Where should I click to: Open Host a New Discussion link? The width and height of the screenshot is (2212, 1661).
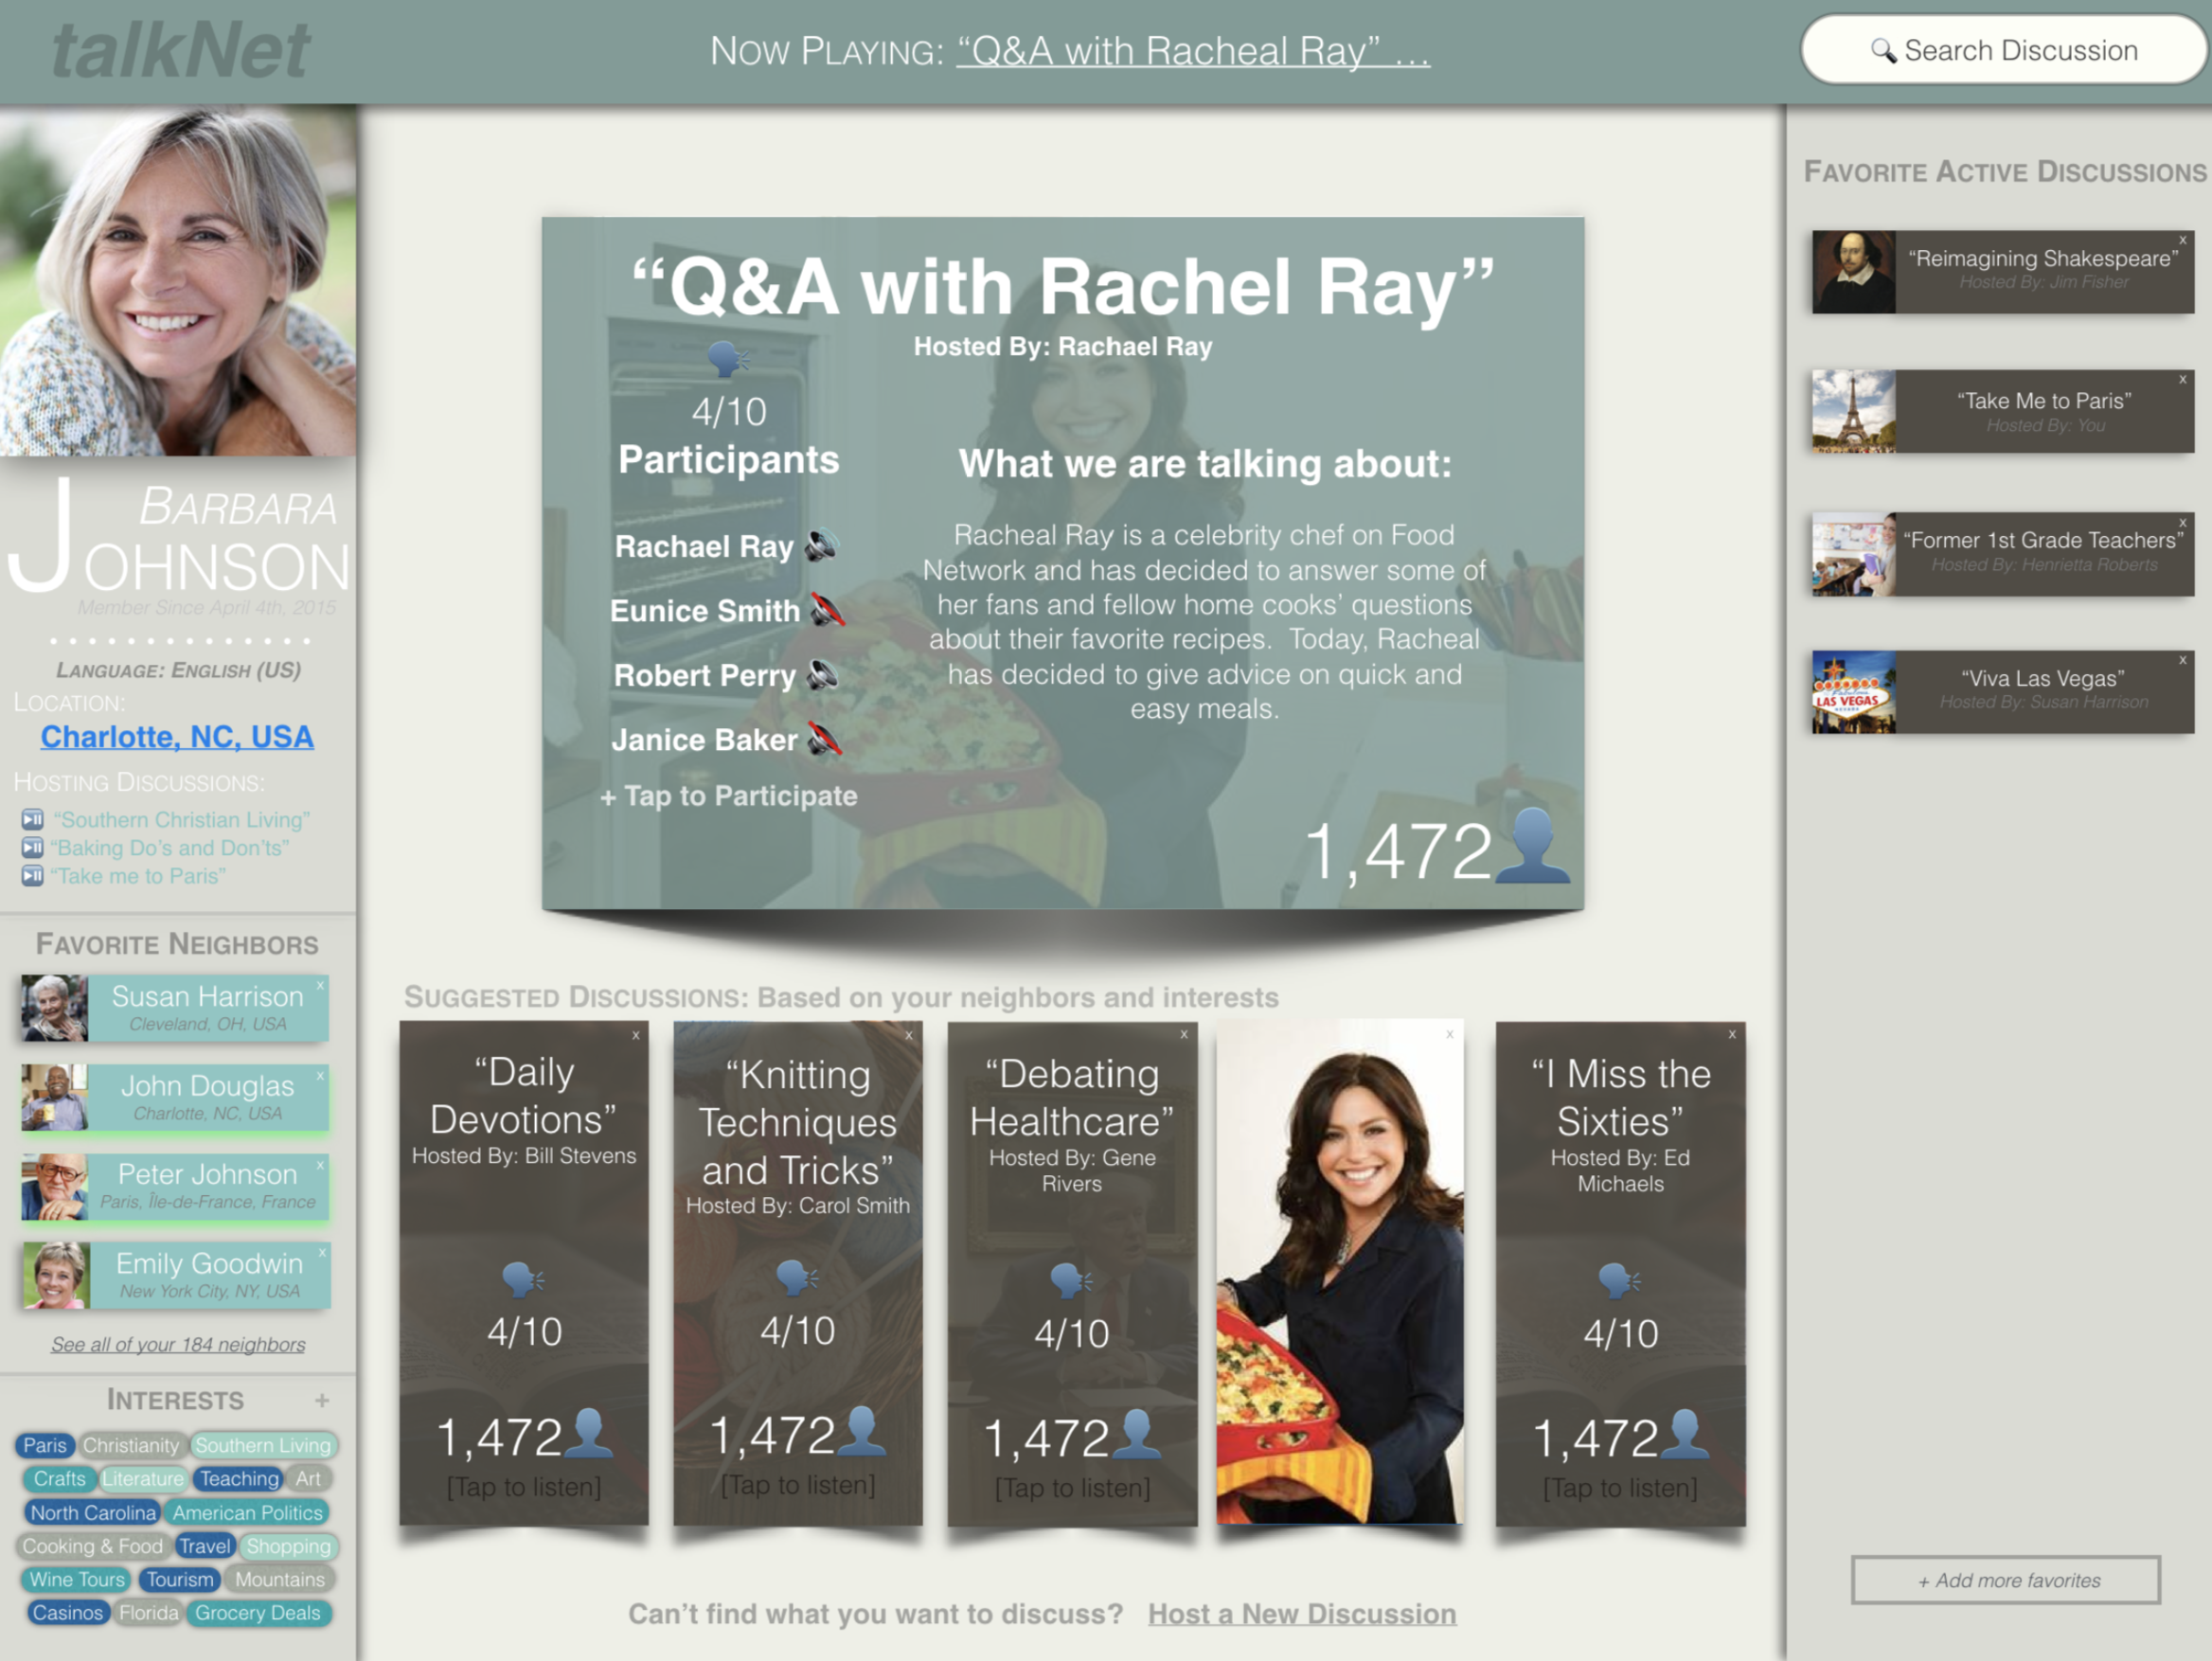1302,1614
